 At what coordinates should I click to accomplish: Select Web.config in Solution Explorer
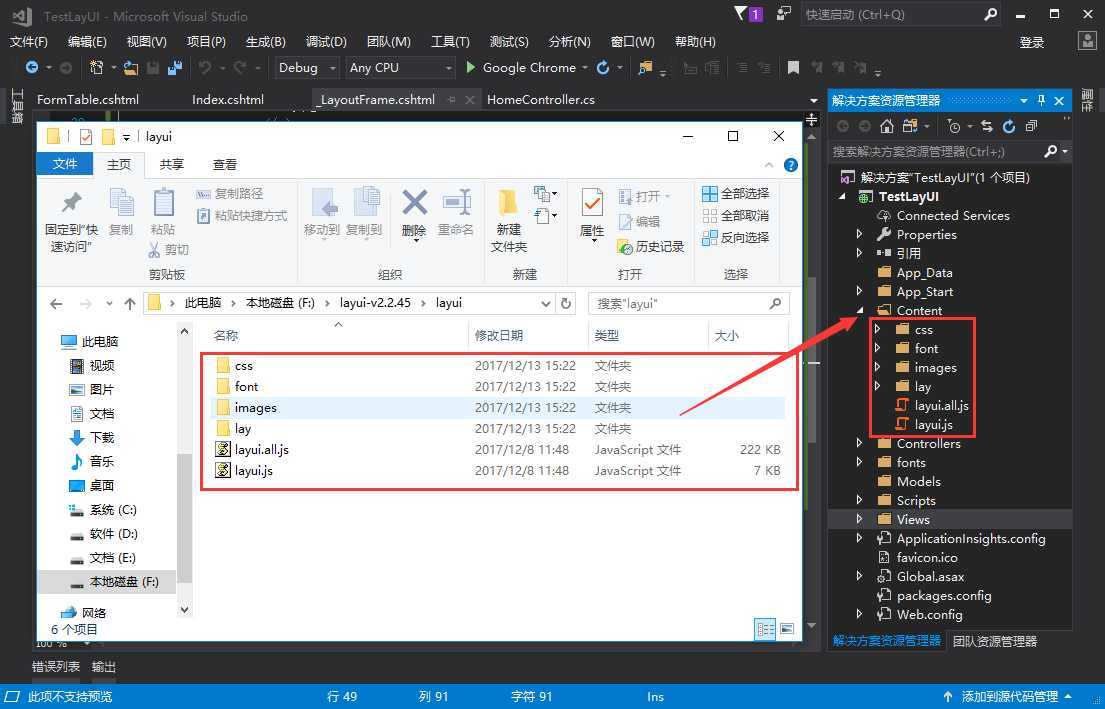pos(929,615)
